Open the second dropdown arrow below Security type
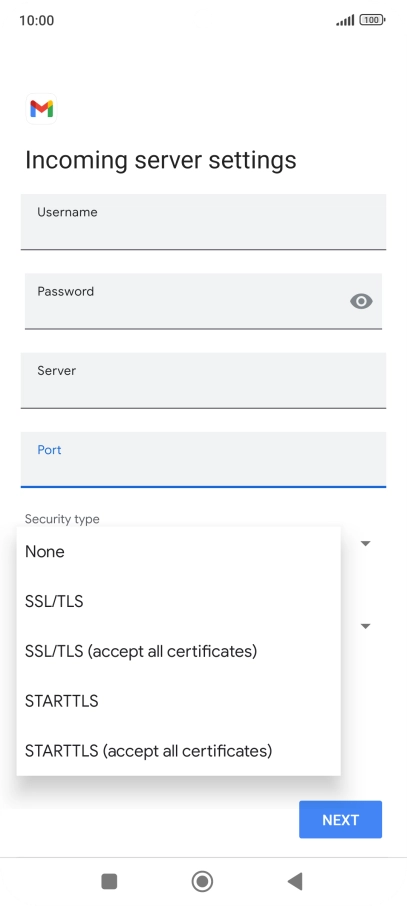 pyautogui.click(x=365, y=626)
